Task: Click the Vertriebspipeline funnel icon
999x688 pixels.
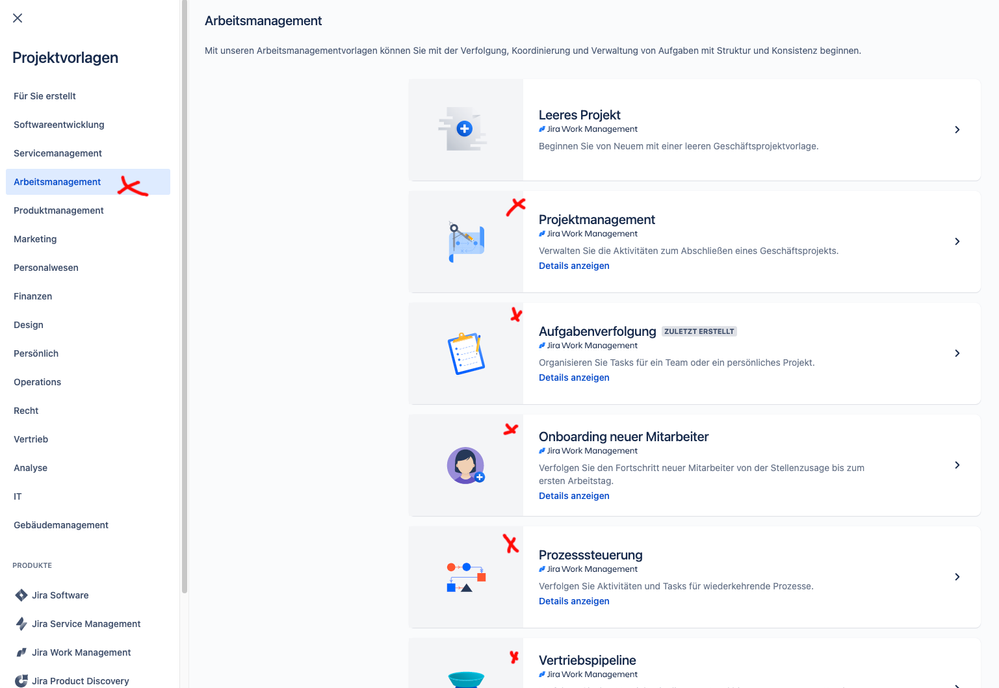Action: pyautogui.click(x=466, y=680)
